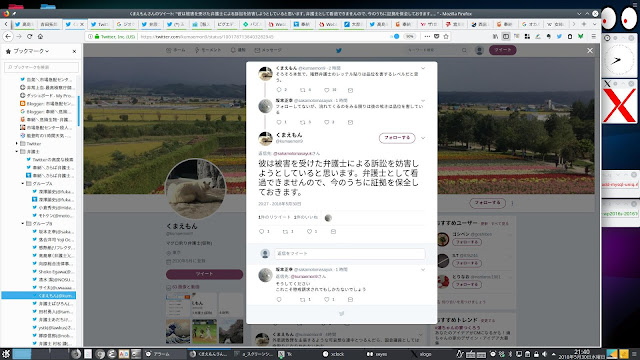This screenshot has height=360, width=640.
Task: Reply to the main tweet via speech bubble
Action: [x=262, y=231]
